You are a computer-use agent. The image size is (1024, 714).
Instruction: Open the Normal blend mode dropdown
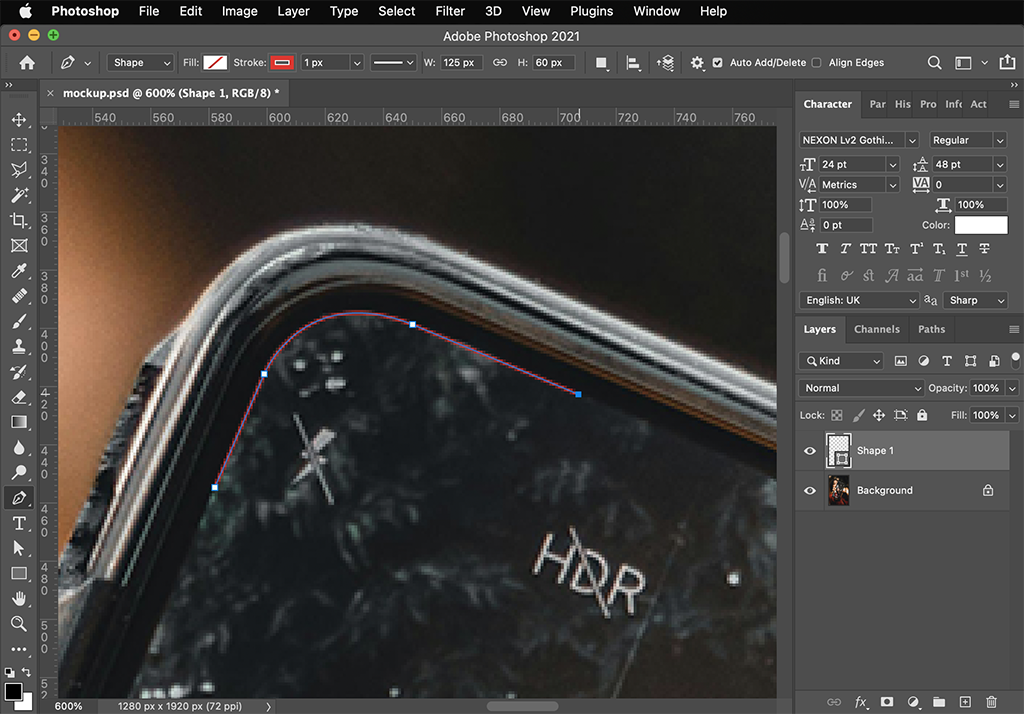pos(862,388)
